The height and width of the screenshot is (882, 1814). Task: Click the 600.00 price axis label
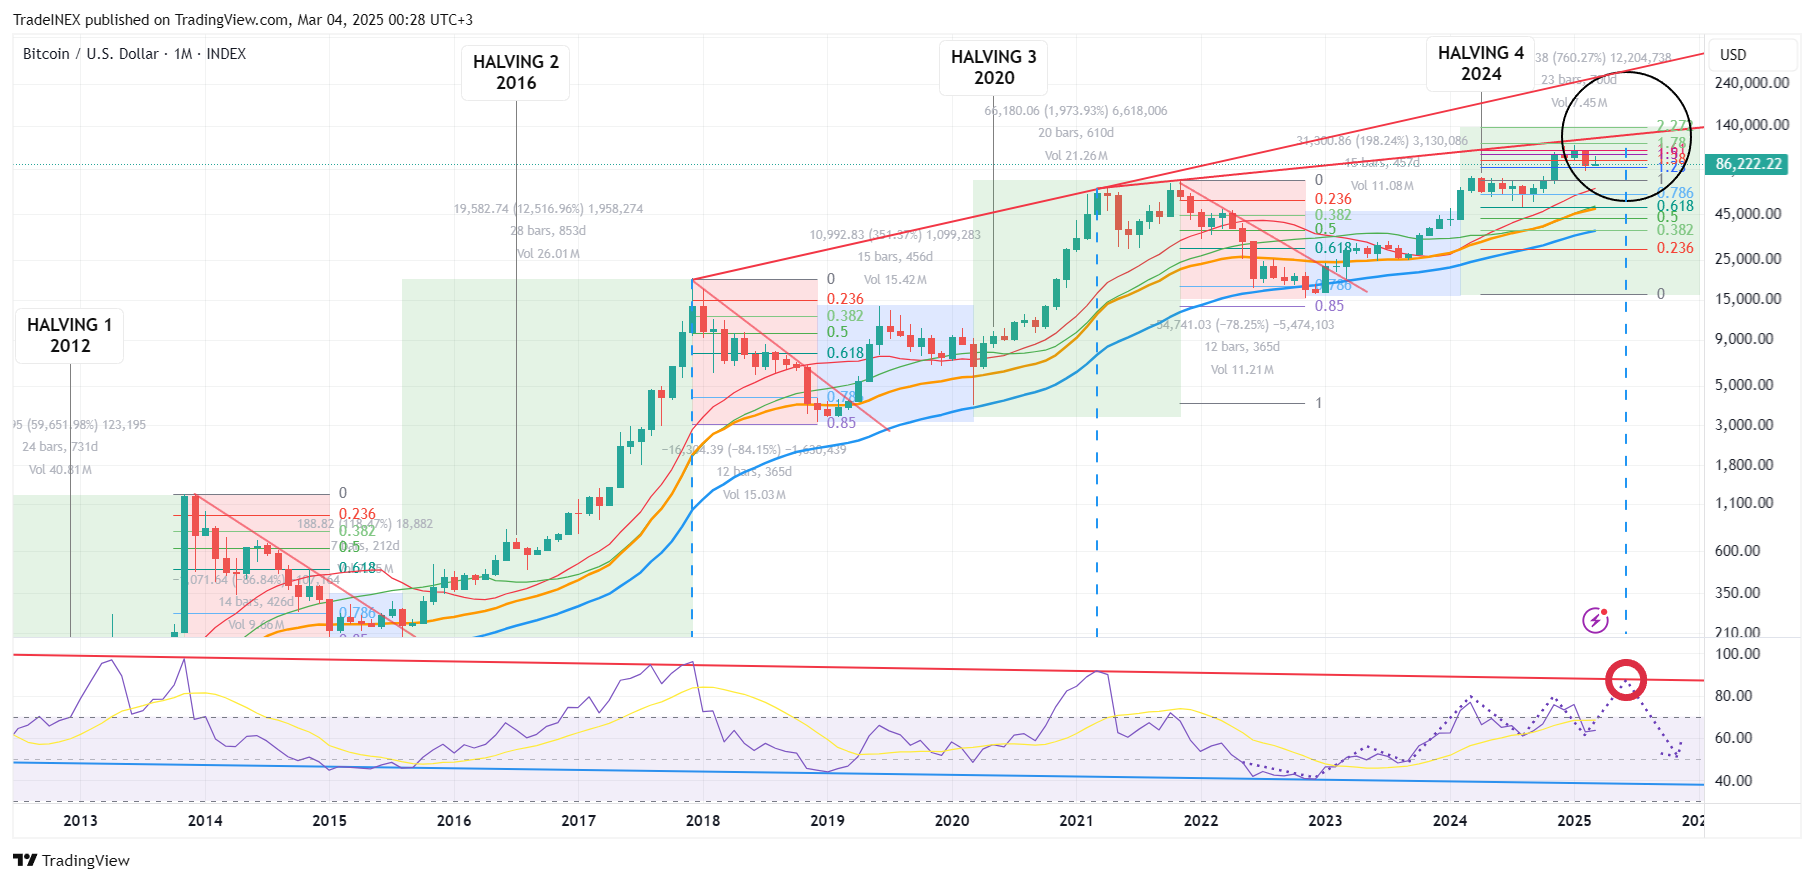click(x=1738, y=551)
